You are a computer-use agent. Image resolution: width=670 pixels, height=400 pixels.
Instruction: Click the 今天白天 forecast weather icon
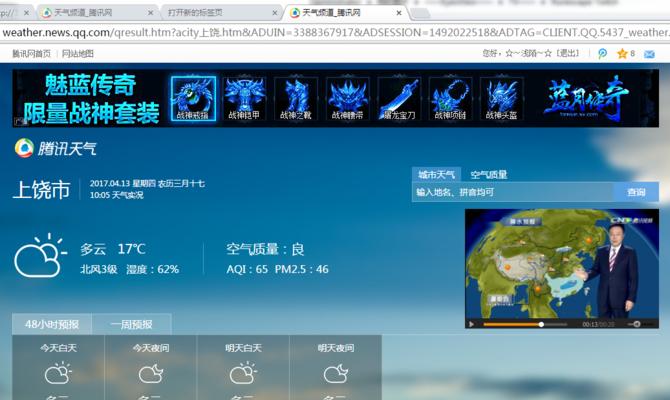coord(58,373)
